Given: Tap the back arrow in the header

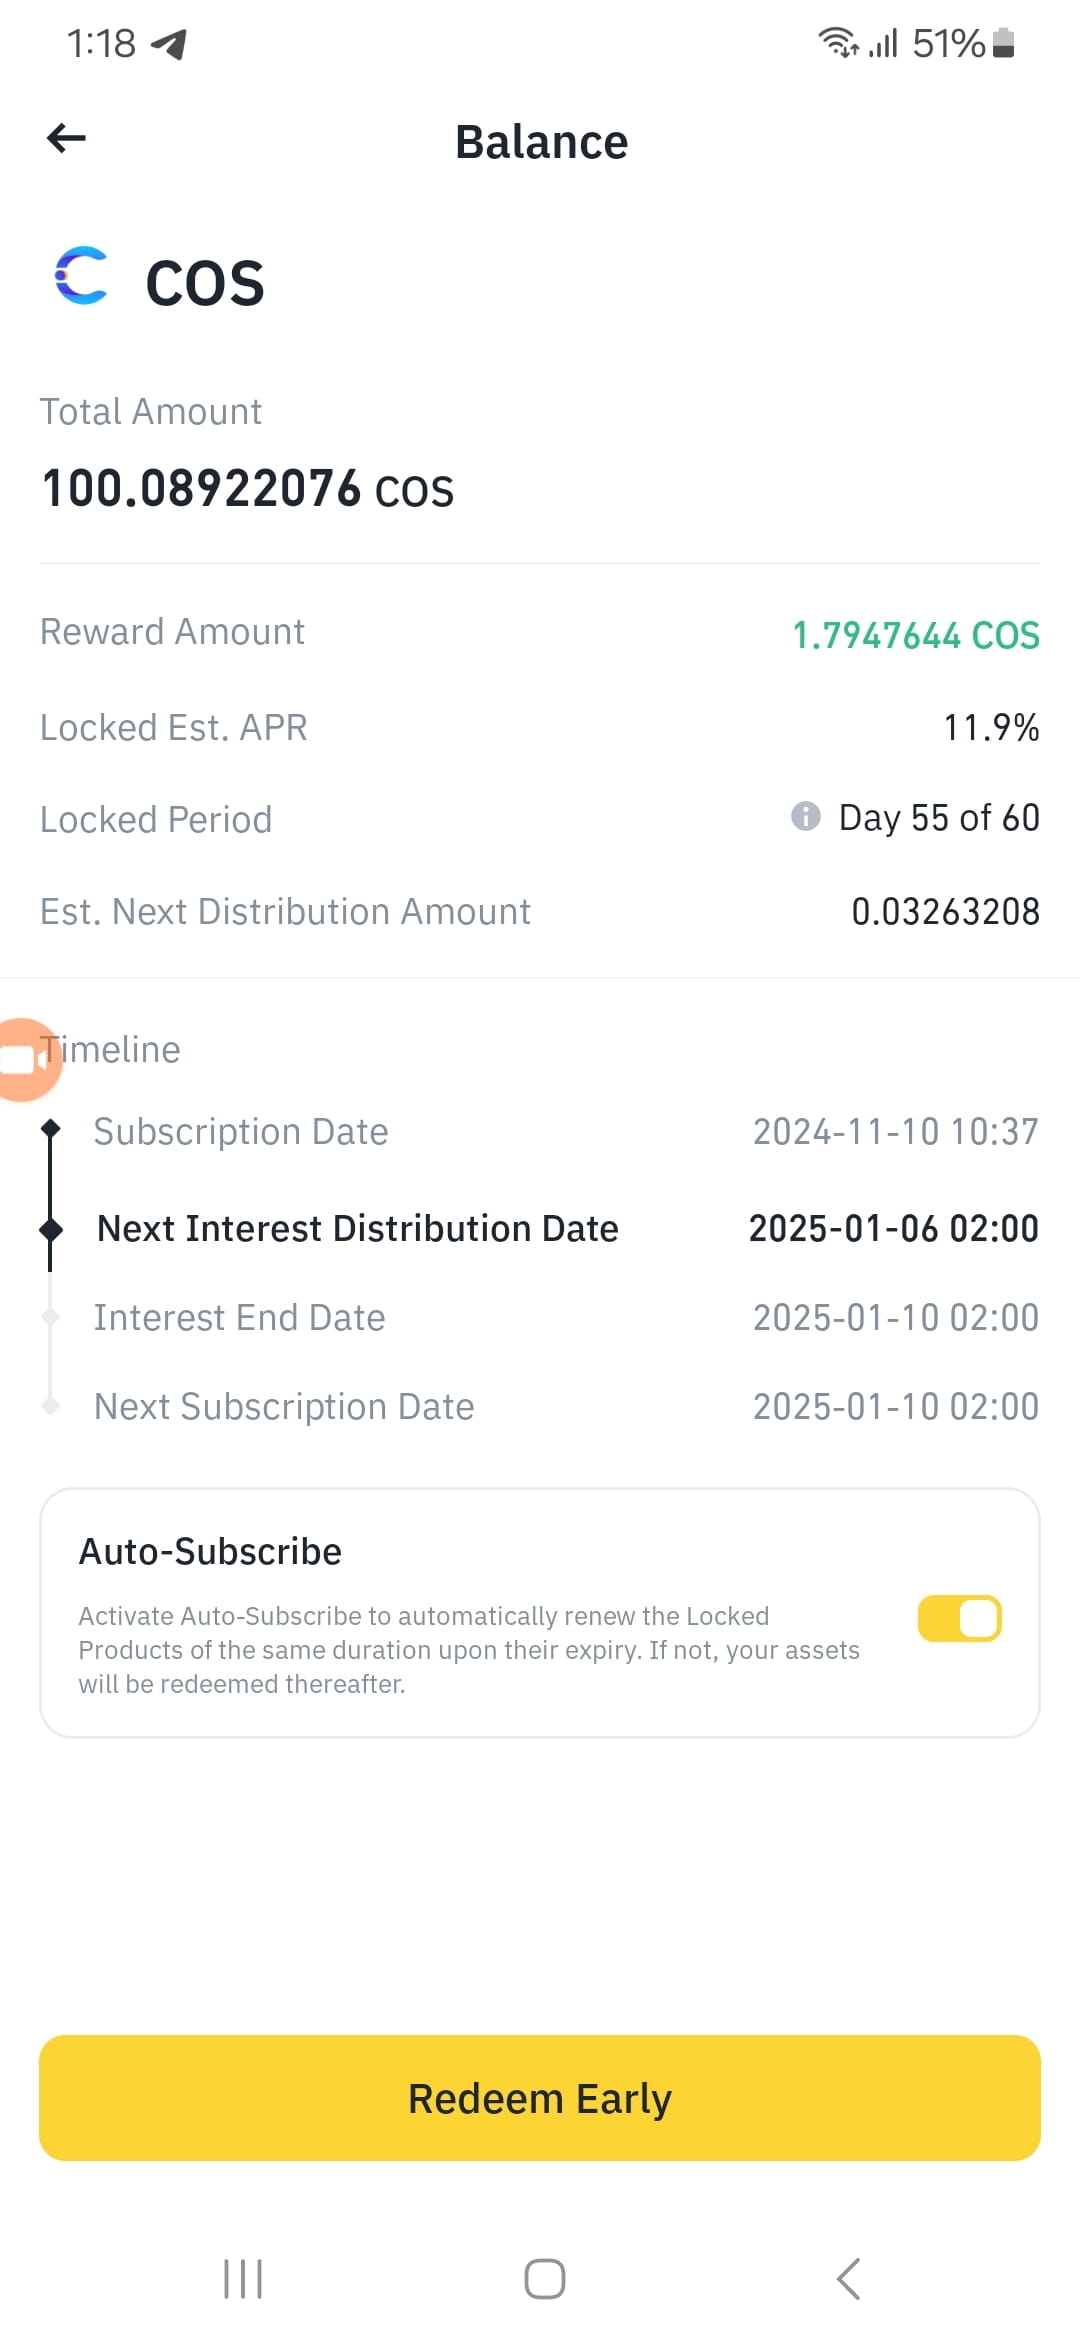Looking at the screenshot, I should coord(66,138).
